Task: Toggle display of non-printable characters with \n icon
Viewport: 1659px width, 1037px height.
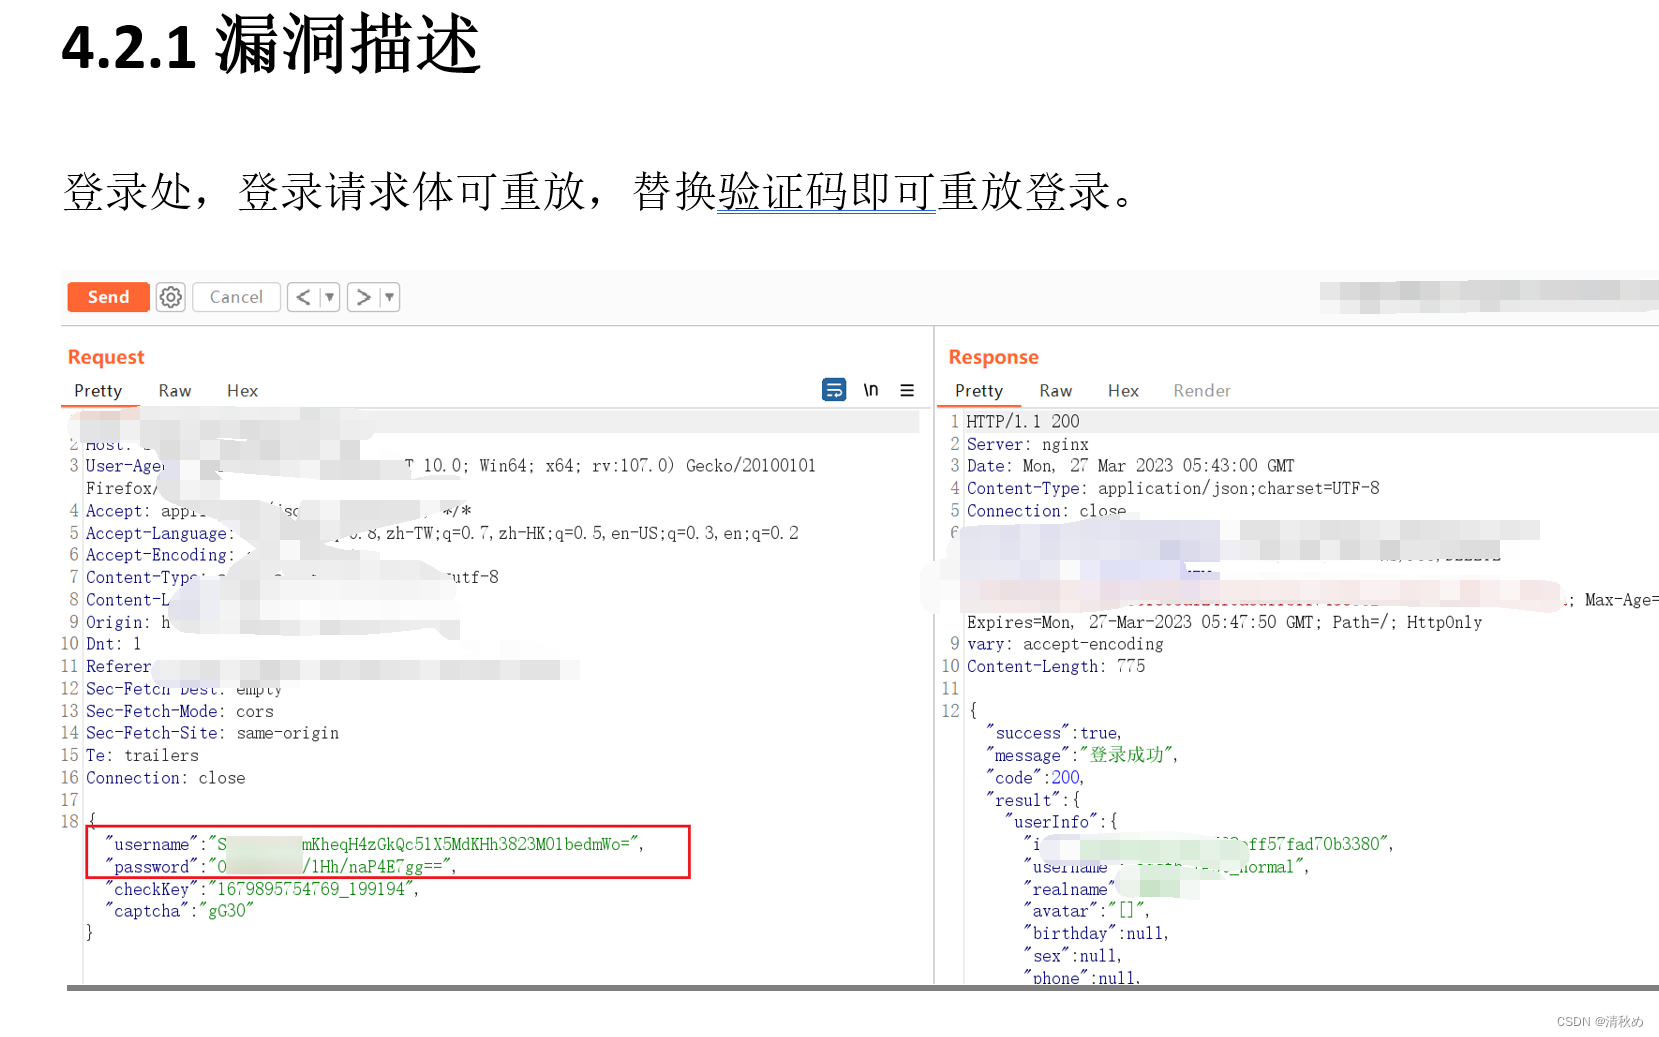Action: tap(870, 390)
